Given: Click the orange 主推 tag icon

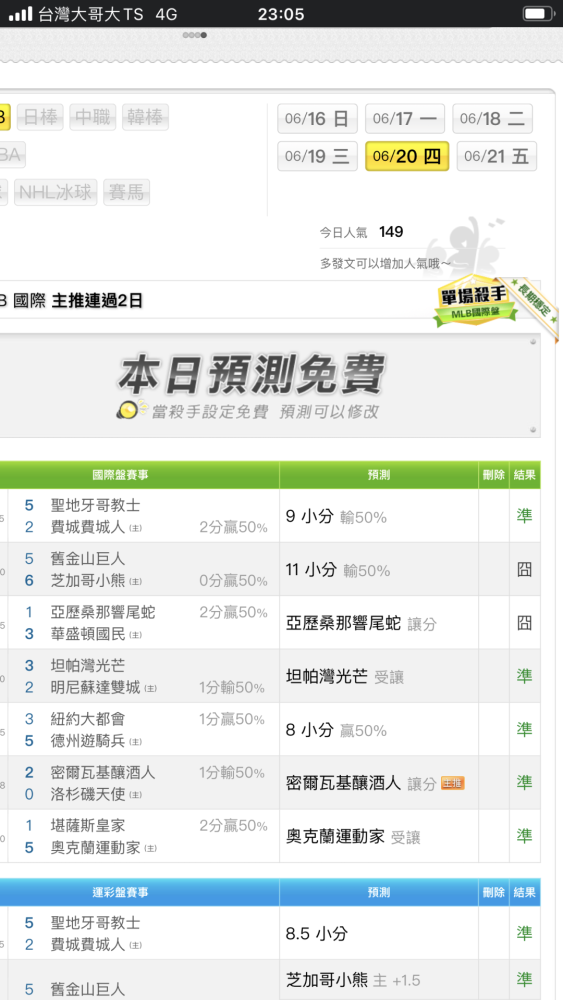Looking at the screenshot, I should [x=452, y=783].
